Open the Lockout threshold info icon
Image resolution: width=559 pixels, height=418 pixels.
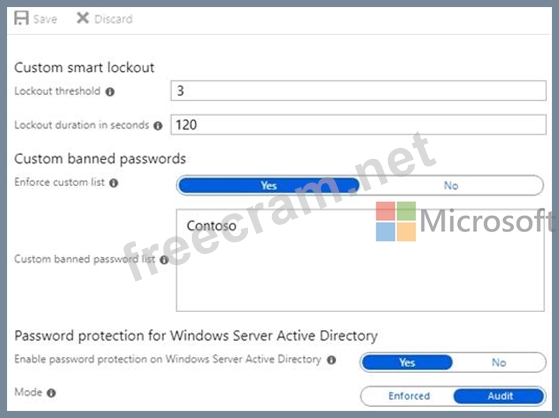click(x=110, y=92)
